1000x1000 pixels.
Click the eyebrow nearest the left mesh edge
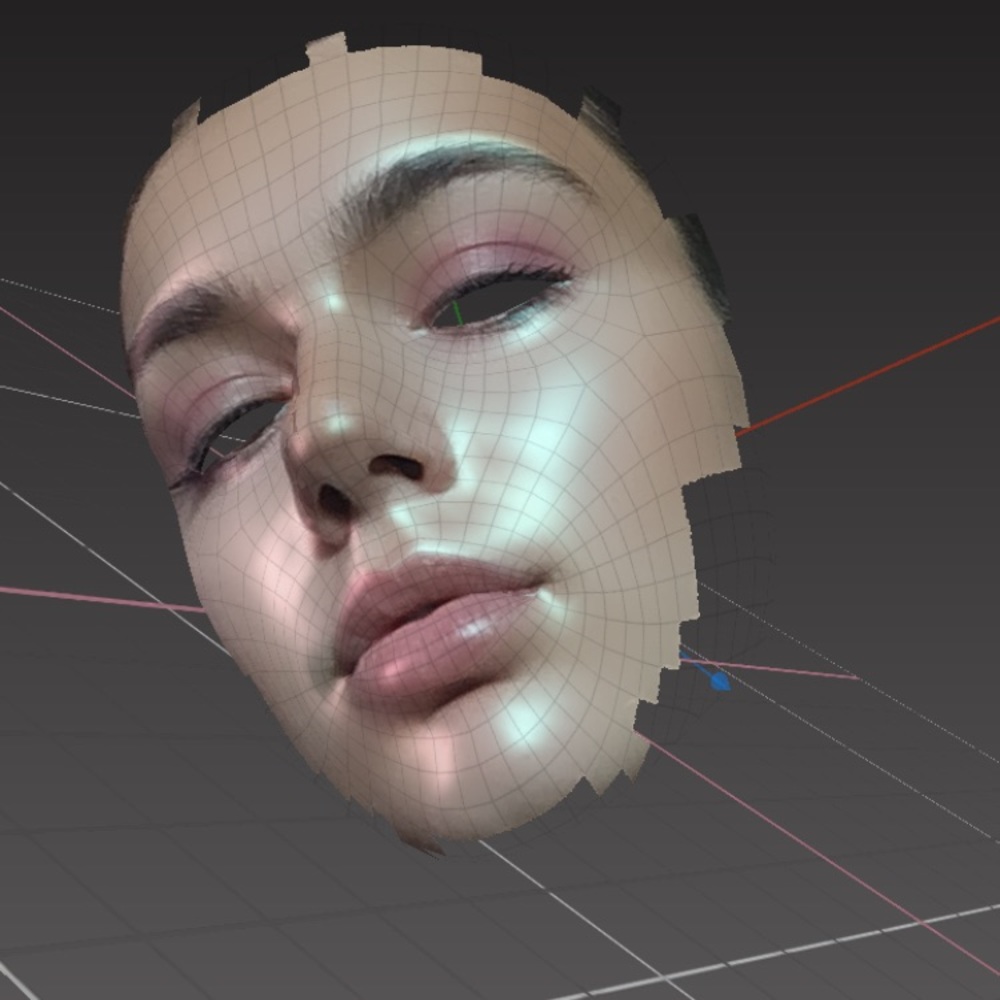[185, 312]
